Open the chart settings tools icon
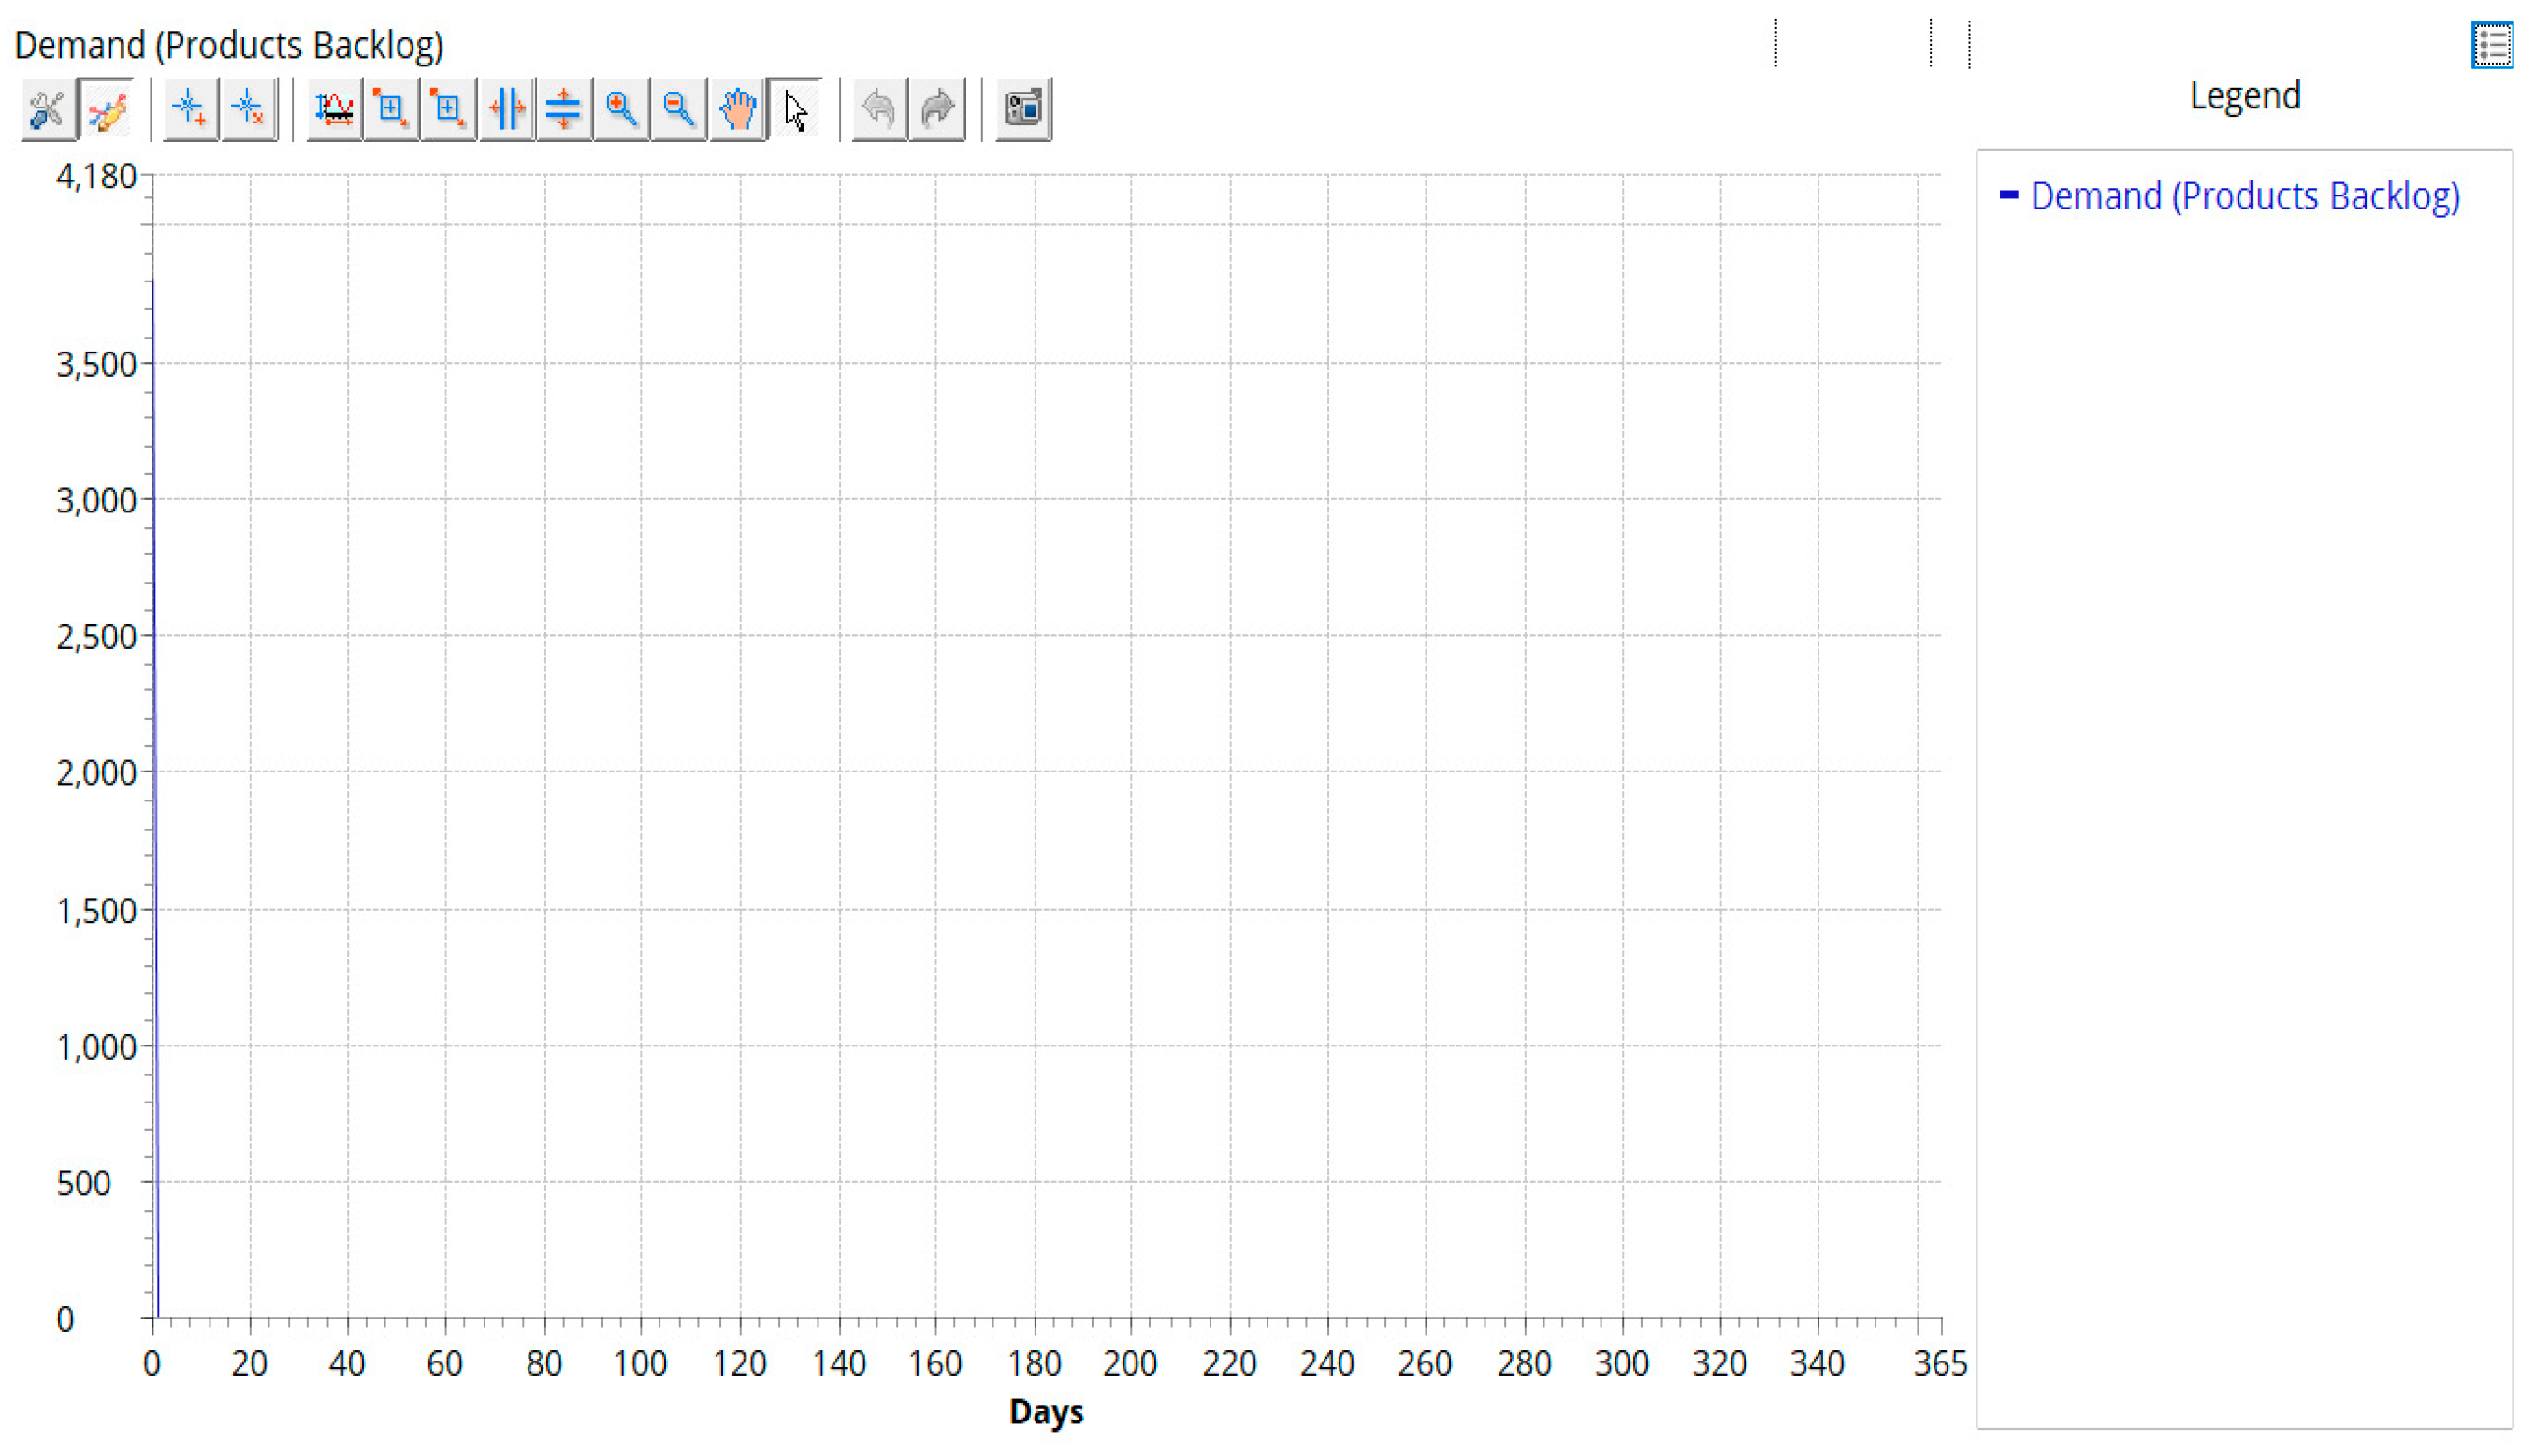 [x=47, y=109]
